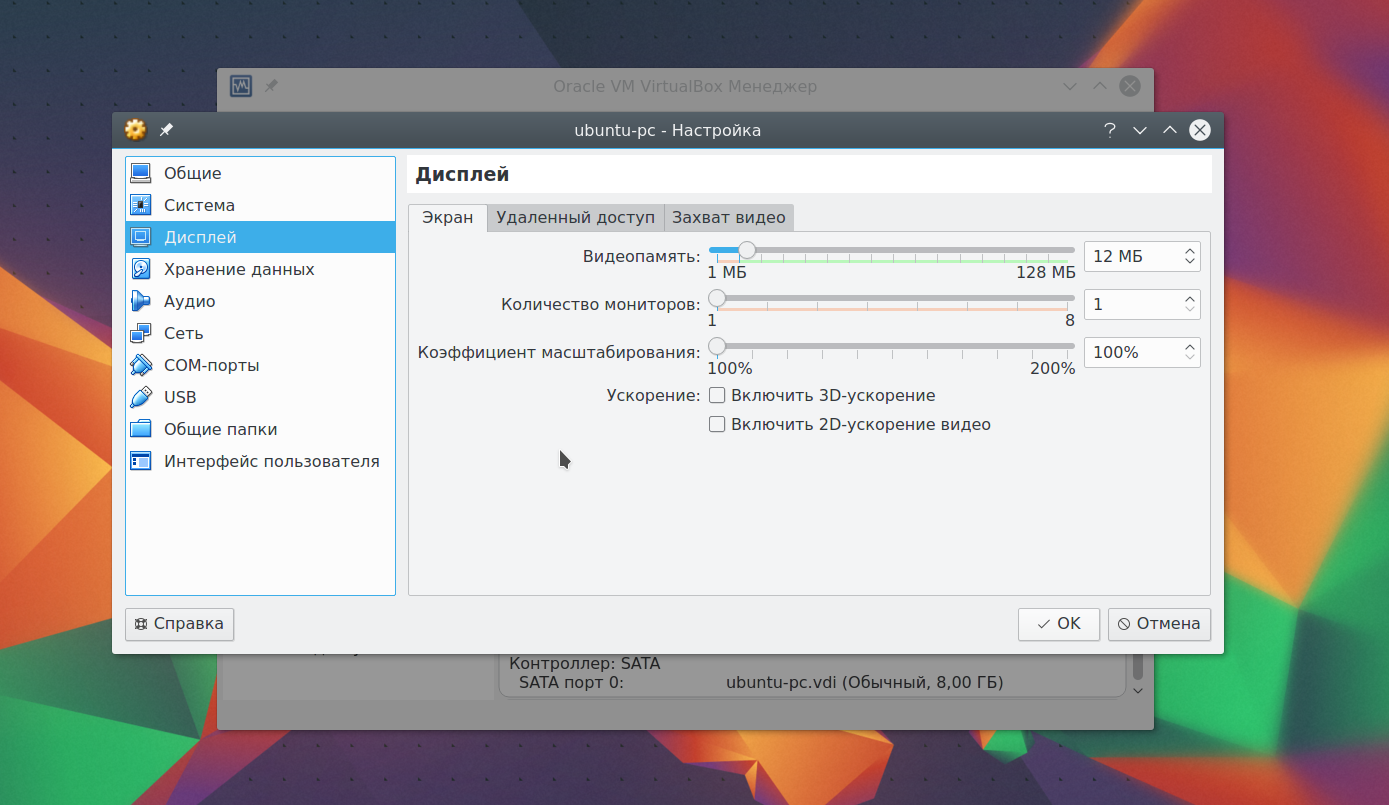
Task: Switch to the Захват видео tab
Action: point(729,217)
